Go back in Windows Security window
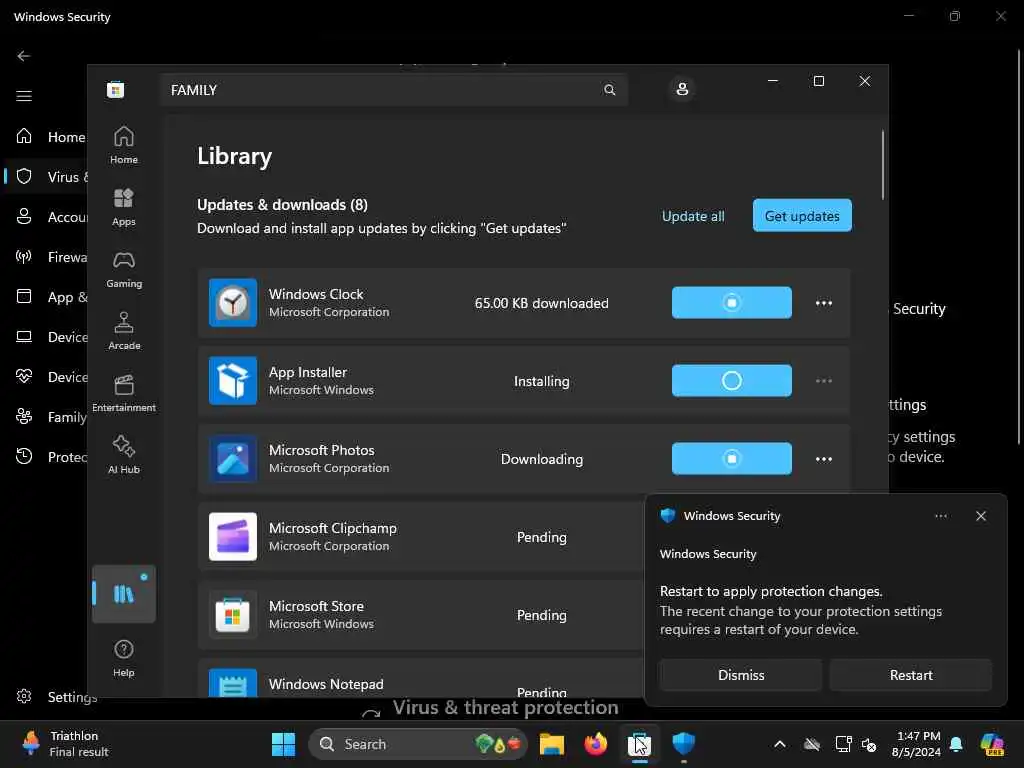The height and width of the screenshot is (768, 1024). click(x=24, y=56)
